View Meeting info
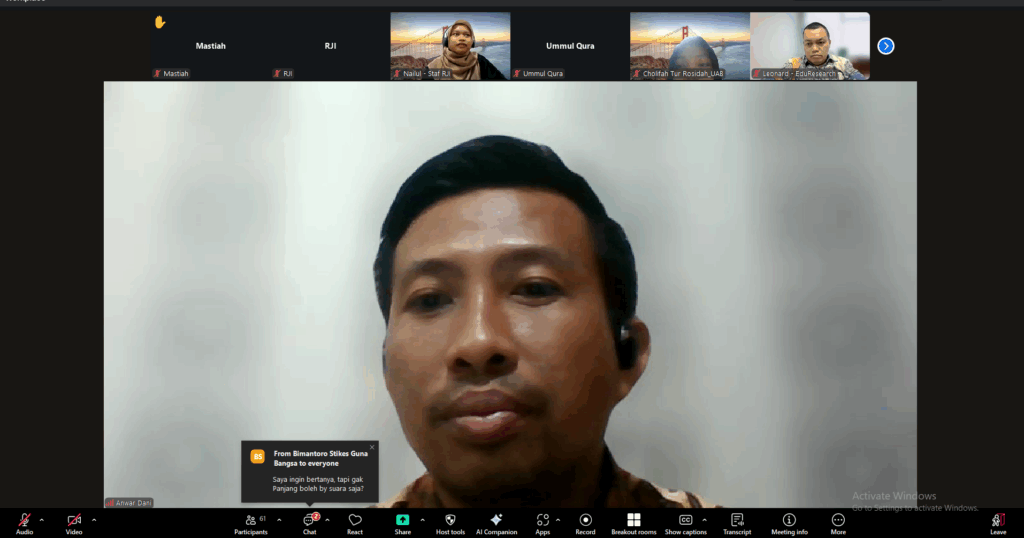The height and width of the screenshot is (538, 1024). tap(789, 524)
